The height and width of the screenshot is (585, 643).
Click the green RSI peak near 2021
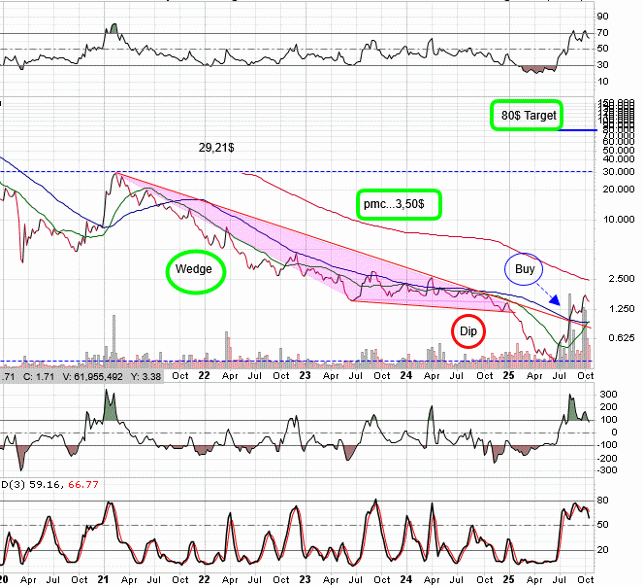point(114,28)
